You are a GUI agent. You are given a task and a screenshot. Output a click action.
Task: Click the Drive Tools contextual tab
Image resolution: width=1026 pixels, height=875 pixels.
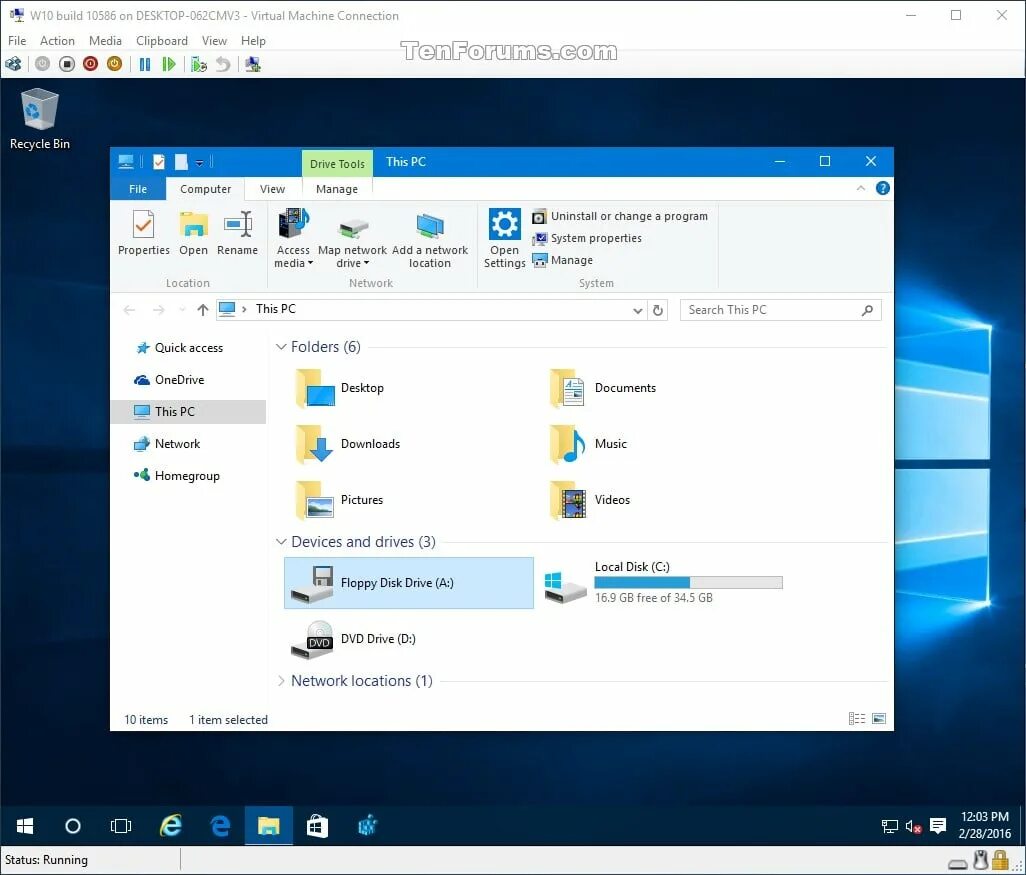(337, 164)
